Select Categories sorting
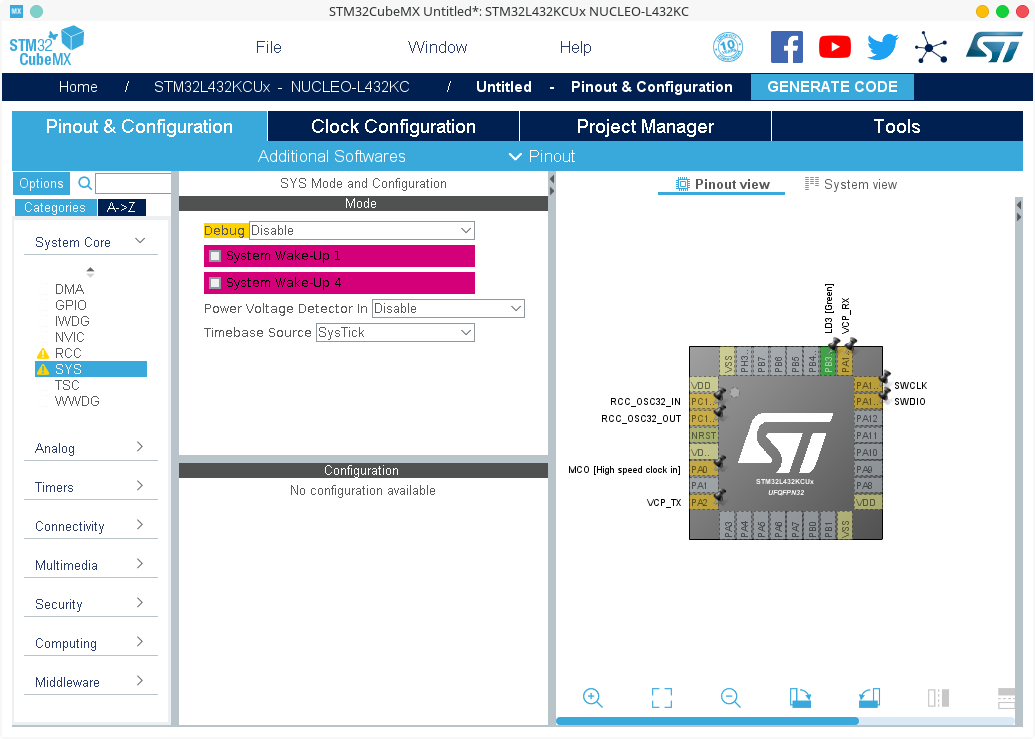This screenshot has height=739, width=1035. 55,207
